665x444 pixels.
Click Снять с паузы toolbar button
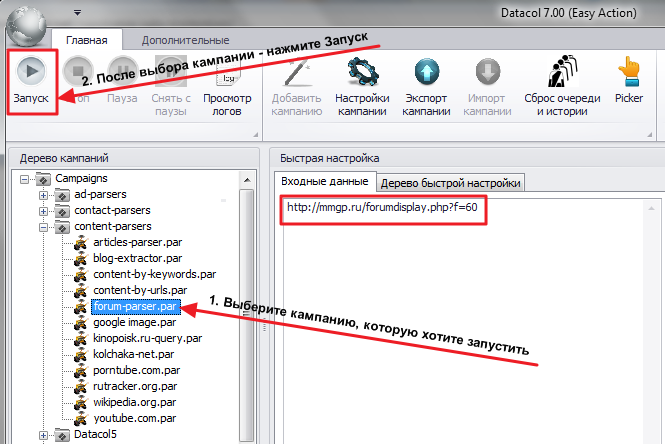coord(170,85)
